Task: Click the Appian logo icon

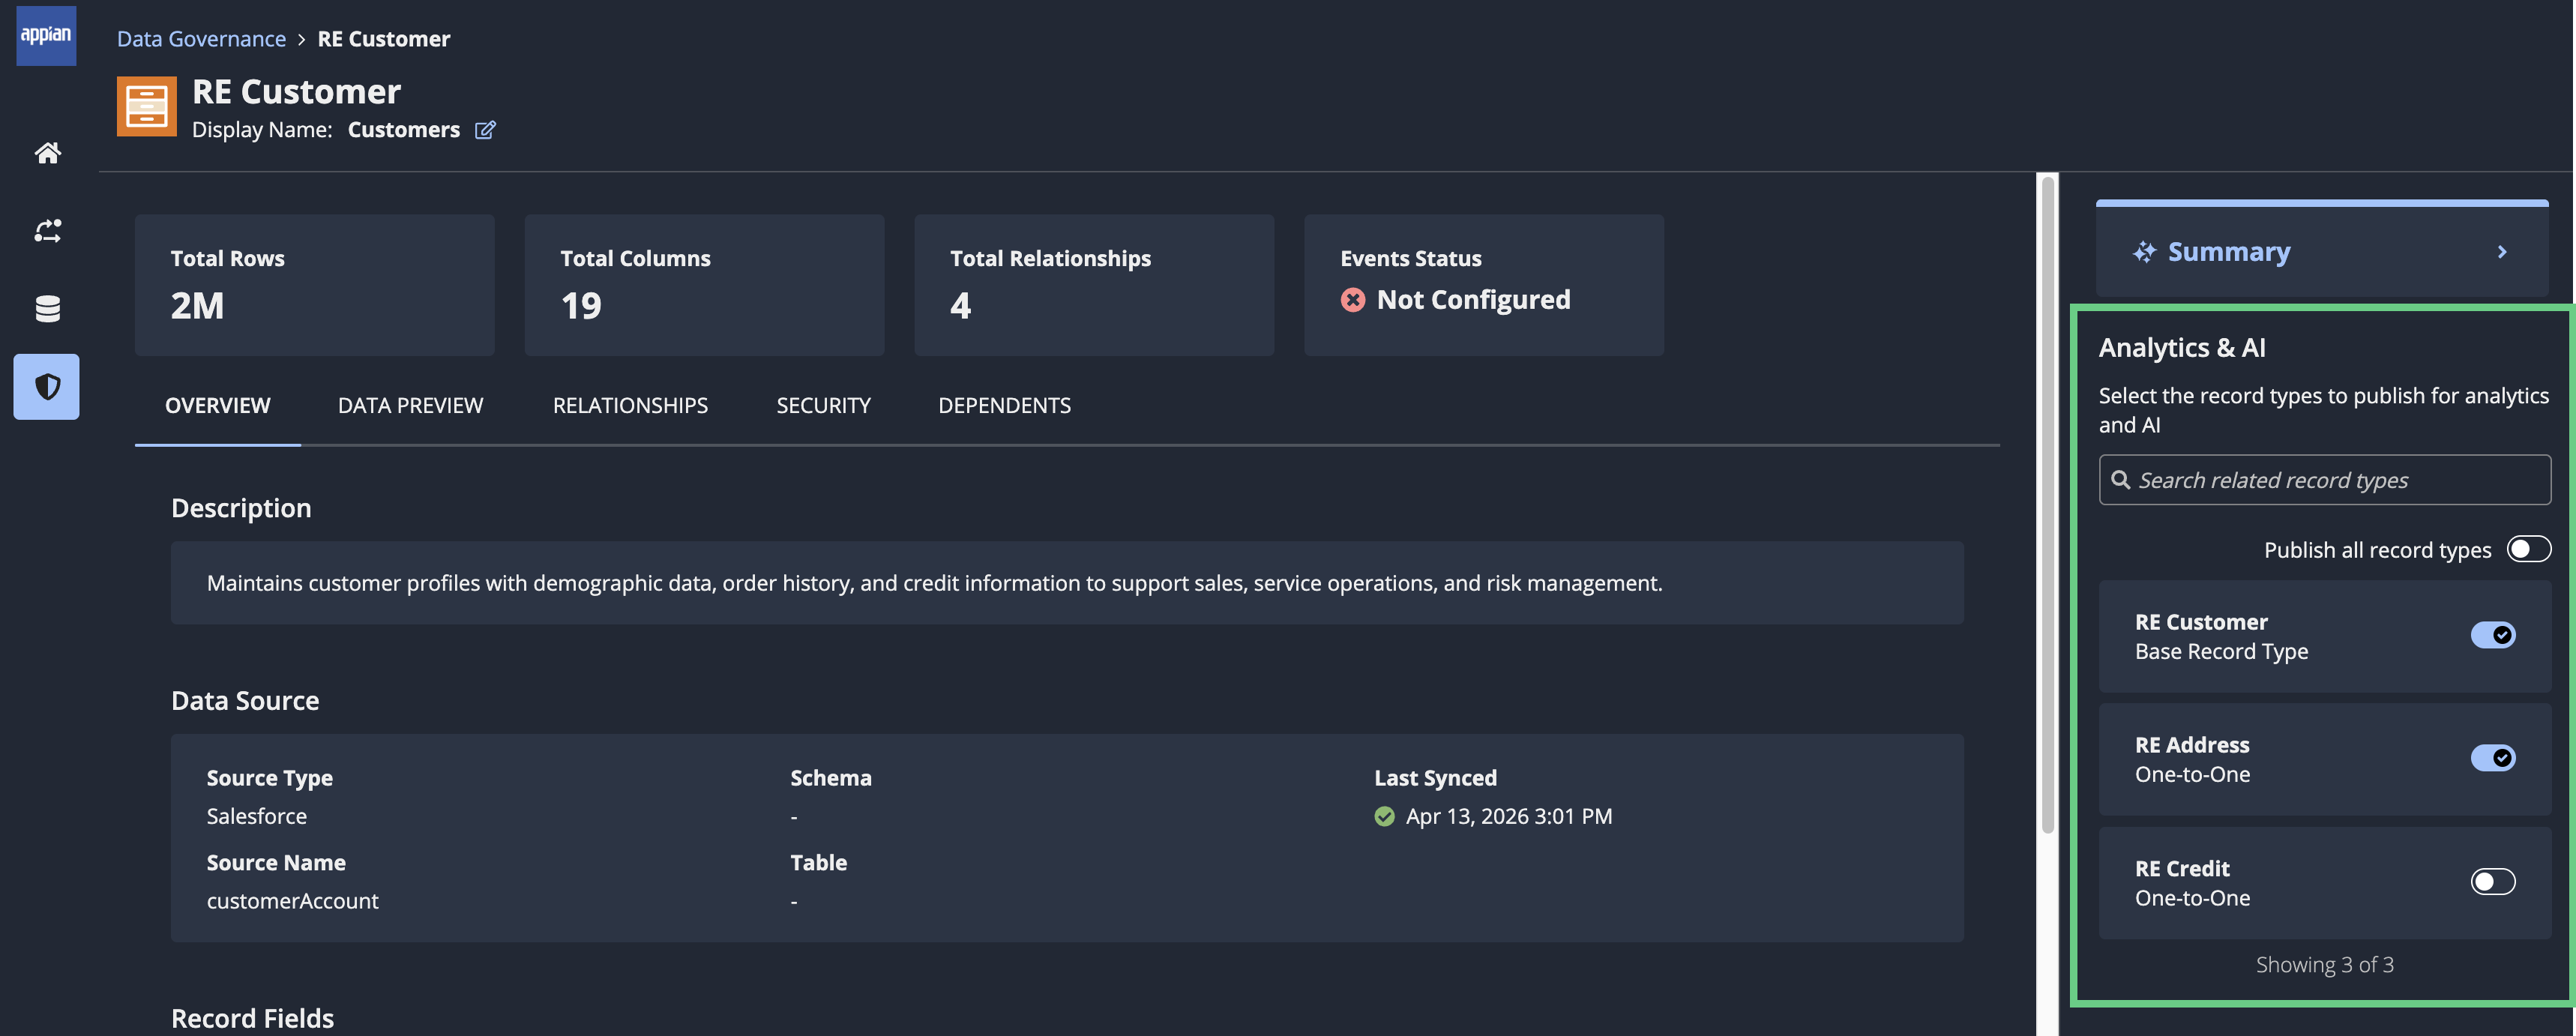Action: tap(46, 35)
